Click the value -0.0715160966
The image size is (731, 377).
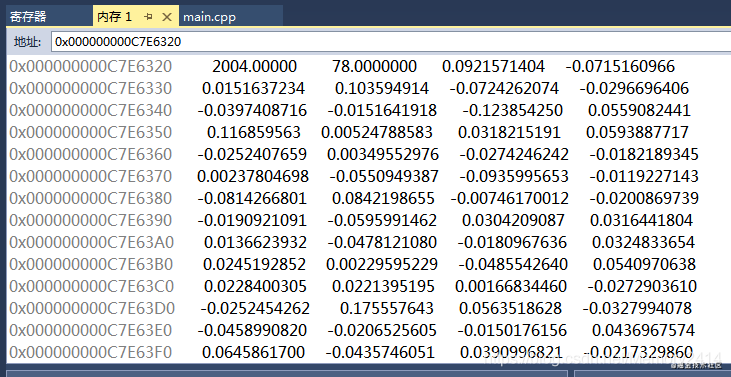point(620,66)
